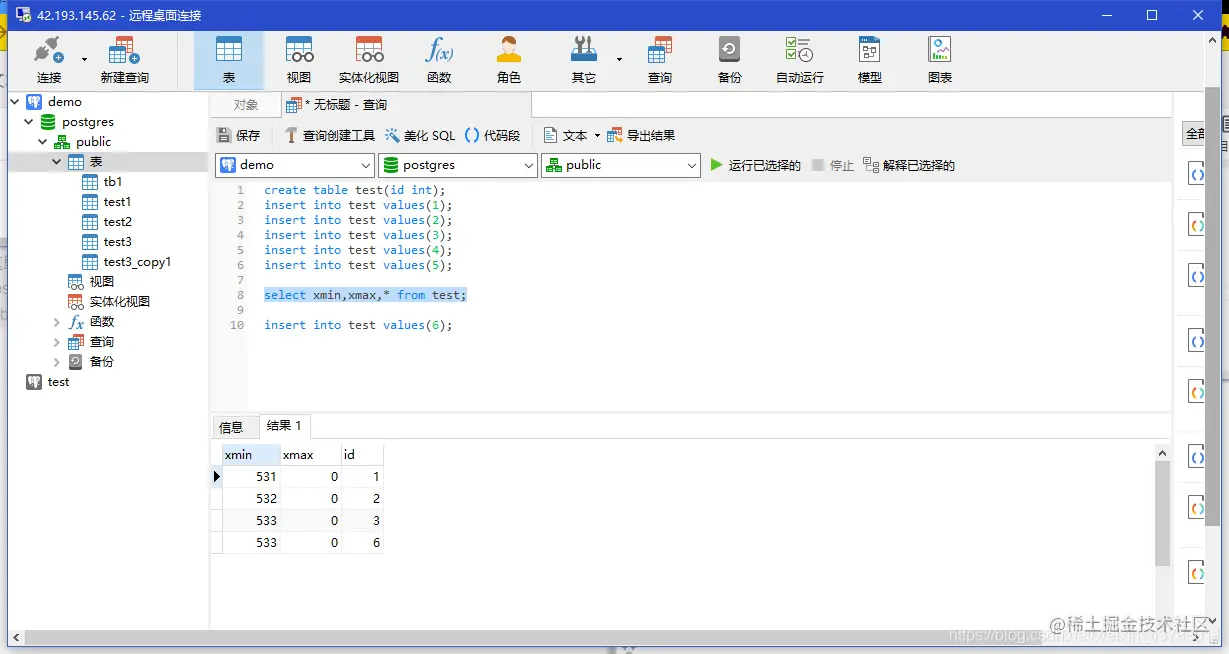Viewport: 1229px width, 654px height.
Task: Select table test3_copy1 in the tree
Action: (137, 261)
